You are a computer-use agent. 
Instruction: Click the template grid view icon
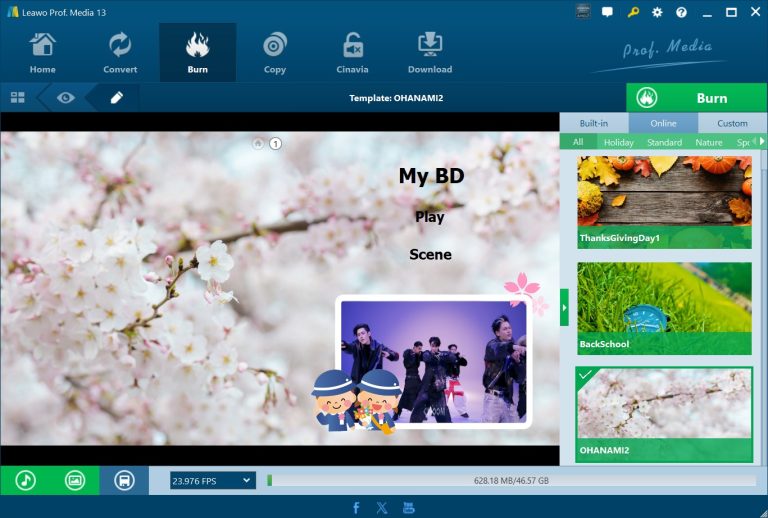pyautogui.click(x=18, y=97)
